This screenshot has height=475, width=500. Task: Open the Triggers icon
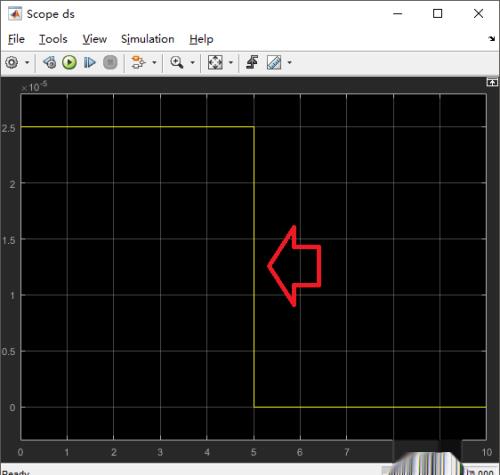[252, 63]
